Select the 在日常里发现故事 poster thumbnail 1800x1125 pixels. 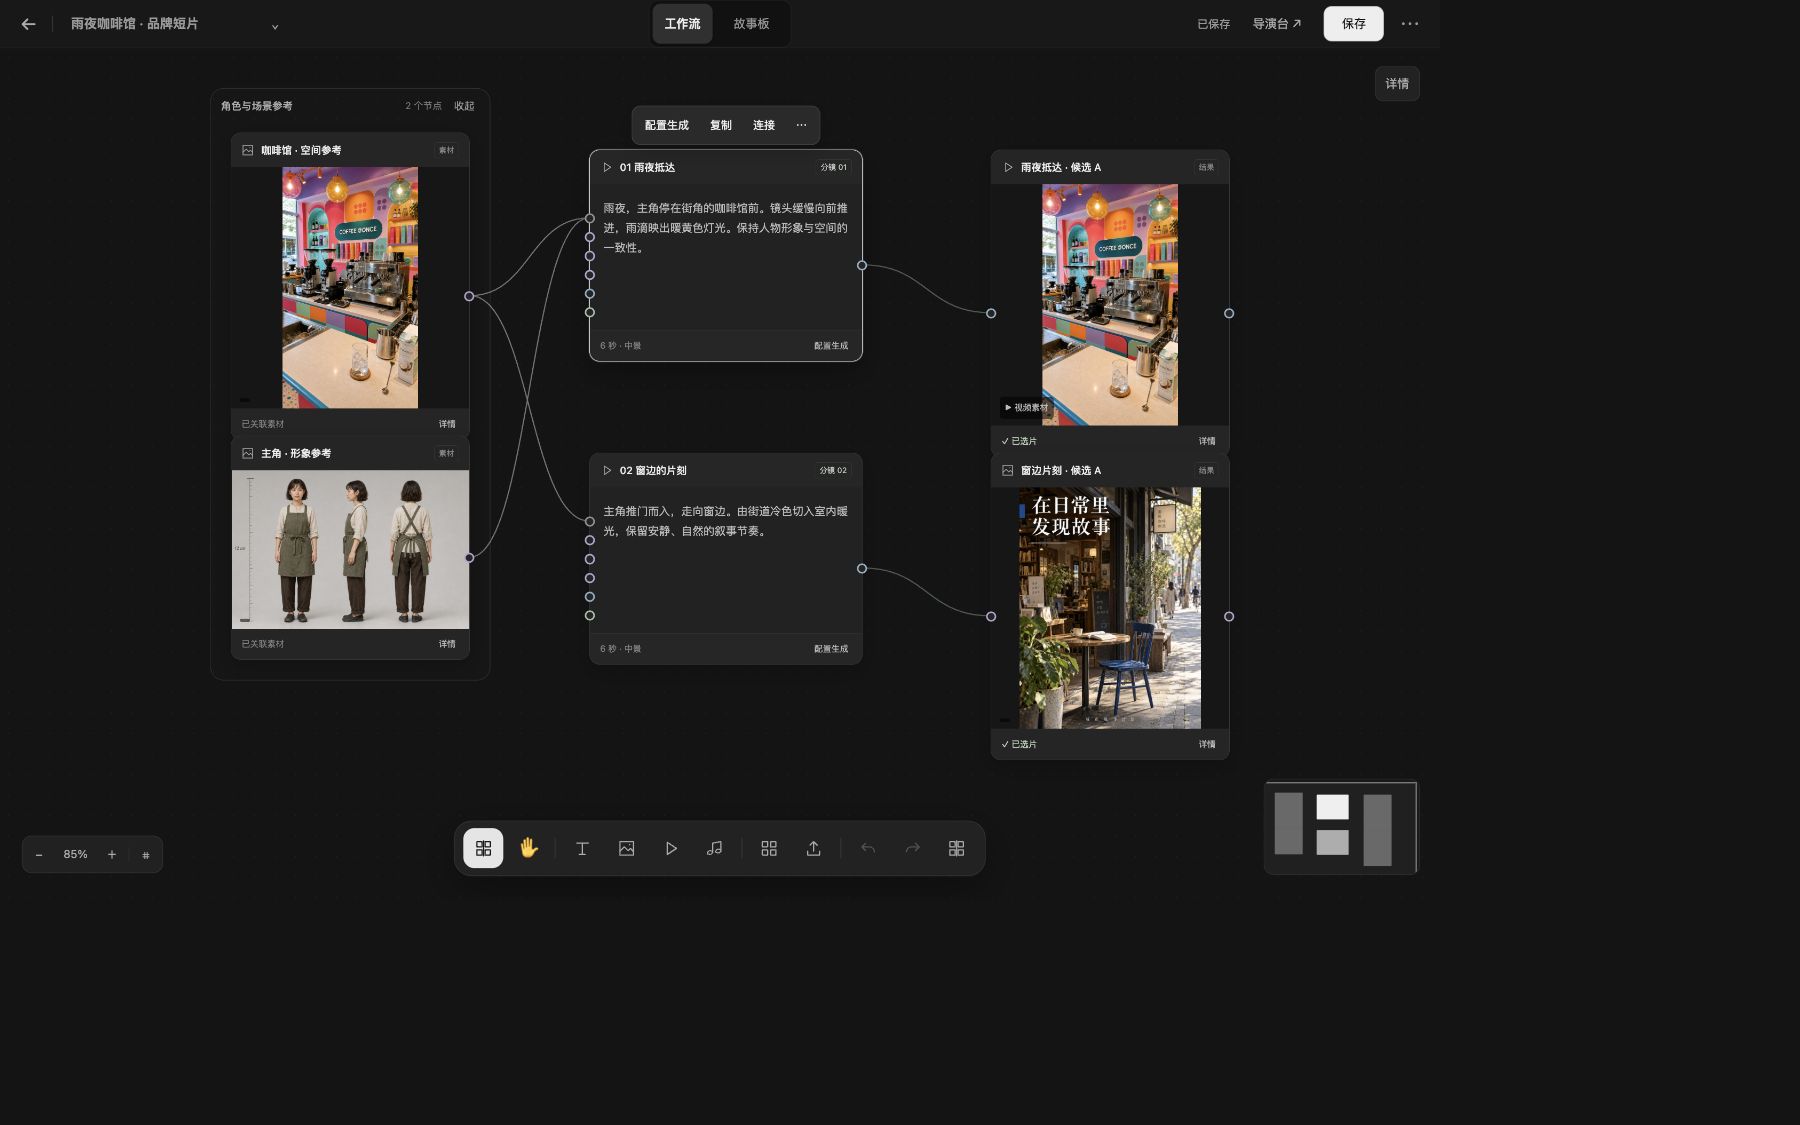tap(1110, 608)
